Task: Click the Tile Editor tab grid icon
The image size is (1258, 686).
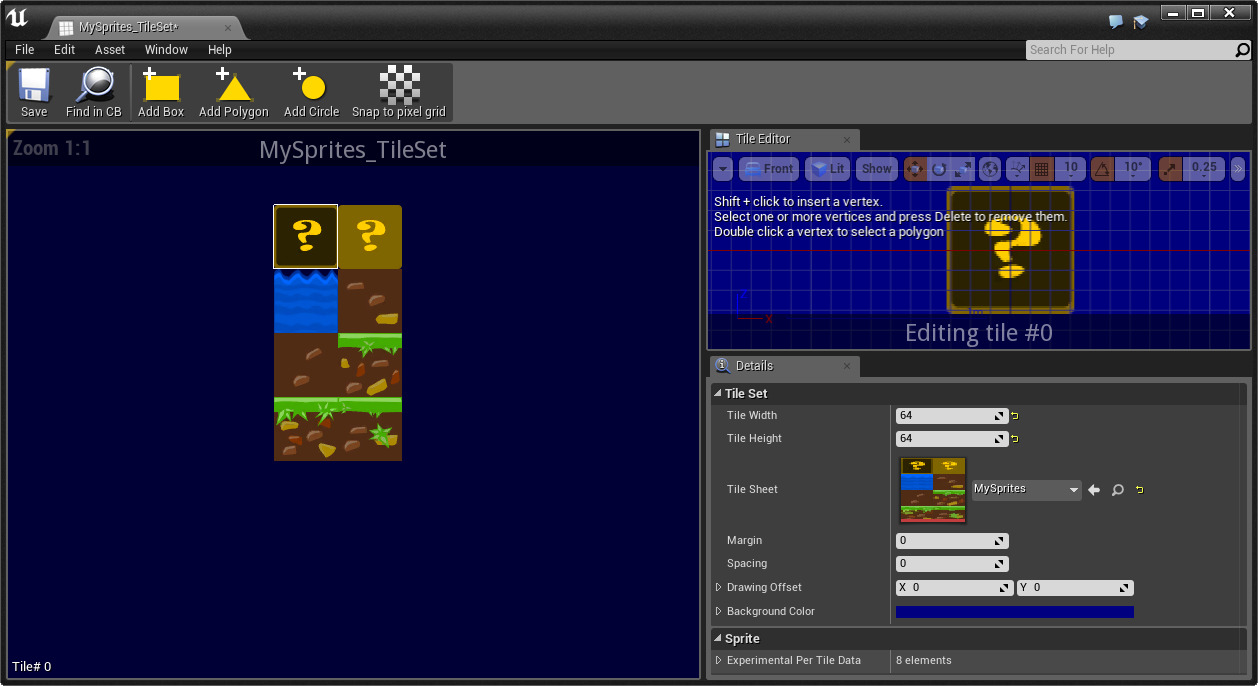Action: pyautogui.click(x=723, y=140)
